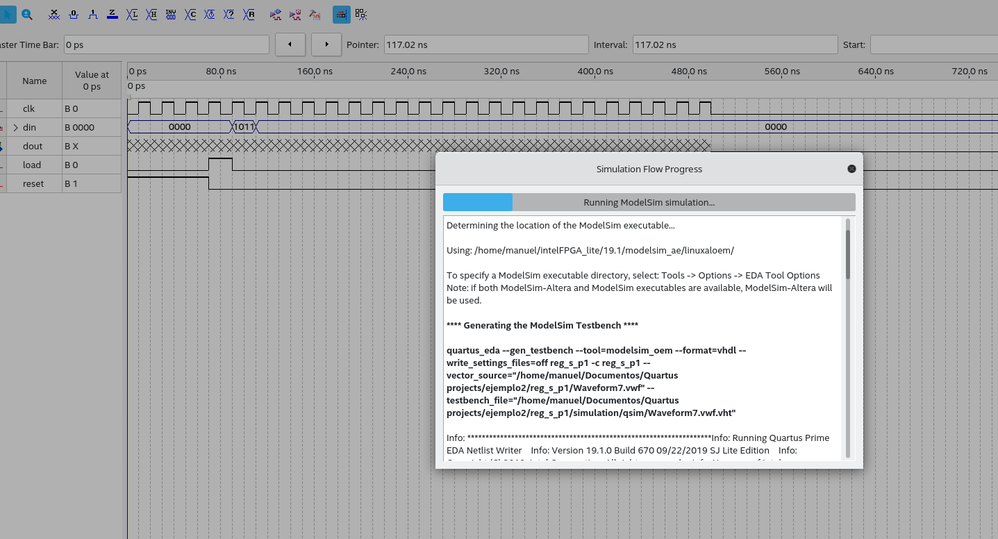Close the Simulation Flow Progress dialog
998x539 pixels.
(x=851, y=169)
